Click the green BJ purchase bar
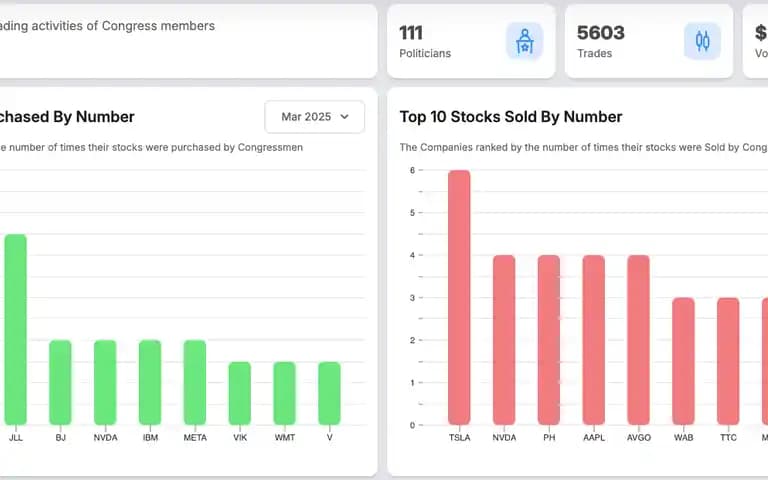 pyautogui.click(x=60, y=383)
